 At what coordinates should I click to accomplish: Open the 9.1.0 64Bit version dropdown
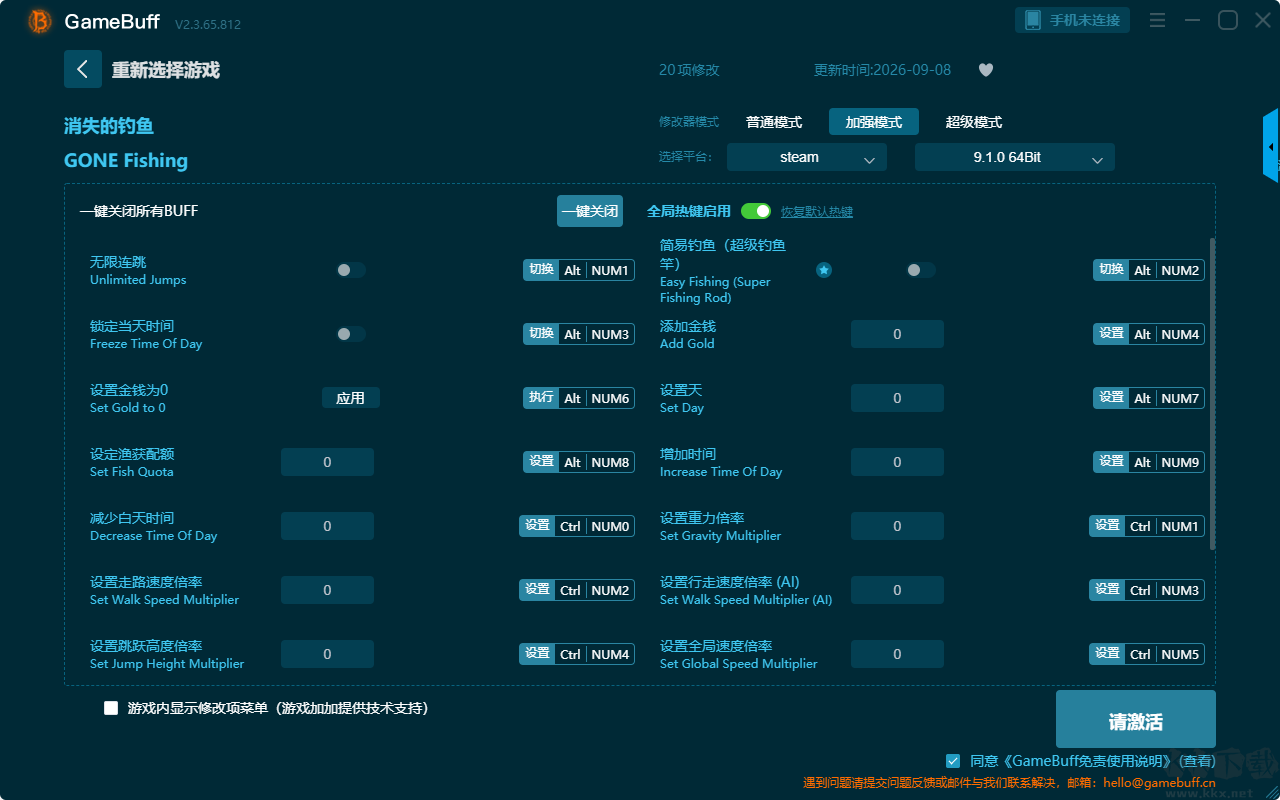(x=1015, y=157)
